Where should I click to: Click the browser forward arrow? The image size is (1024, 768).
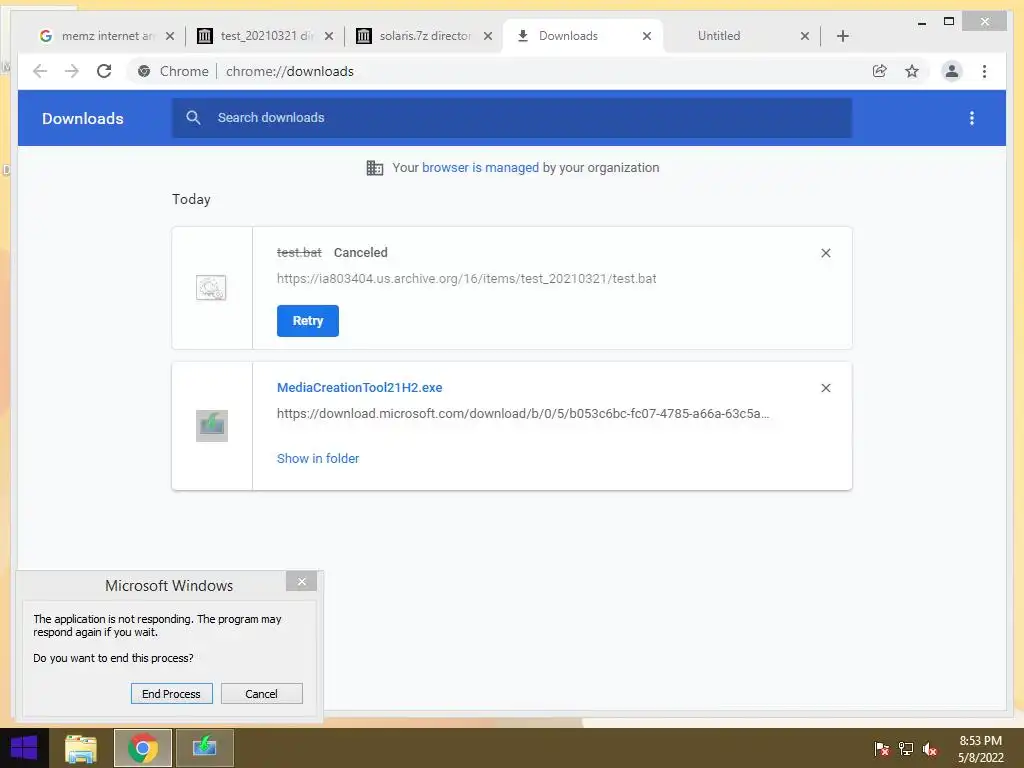[72, 71]
